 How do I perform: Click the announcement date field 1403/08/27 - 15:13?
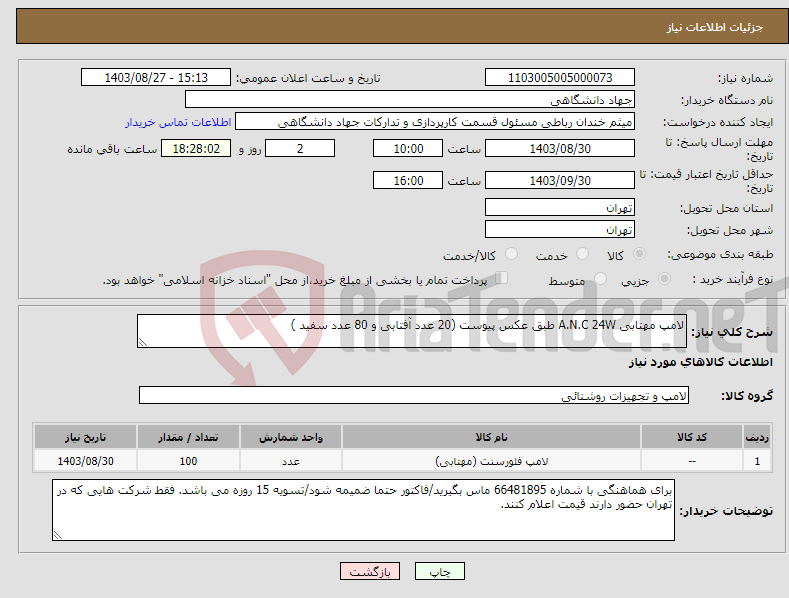pyautogui.click(x=155, y=78)
